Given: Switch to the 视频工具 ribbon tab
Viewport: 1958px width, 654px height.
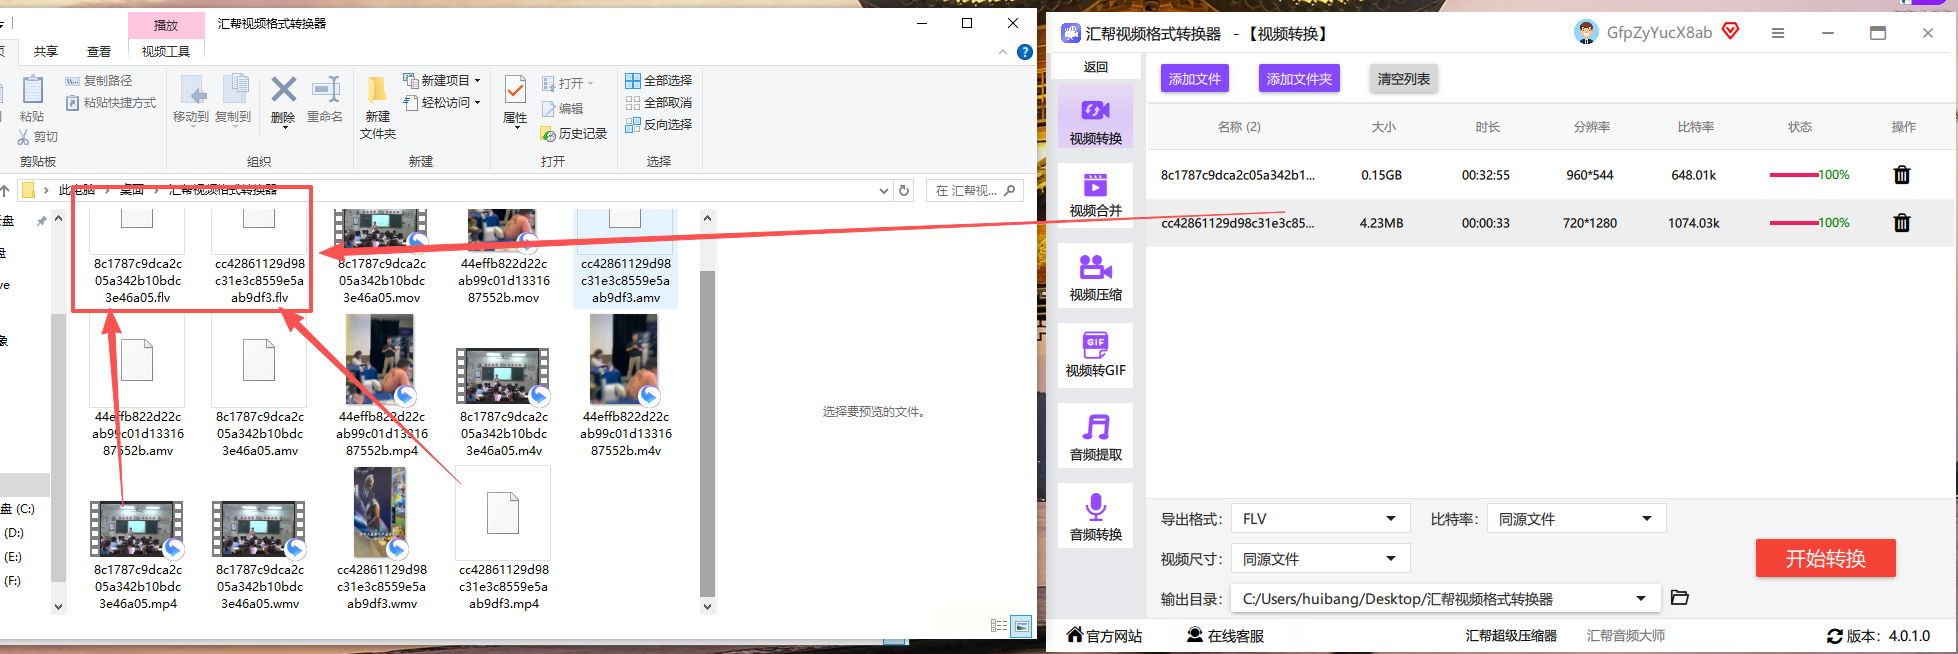Looking at the screenshot, I should click(x=166, y=51).
